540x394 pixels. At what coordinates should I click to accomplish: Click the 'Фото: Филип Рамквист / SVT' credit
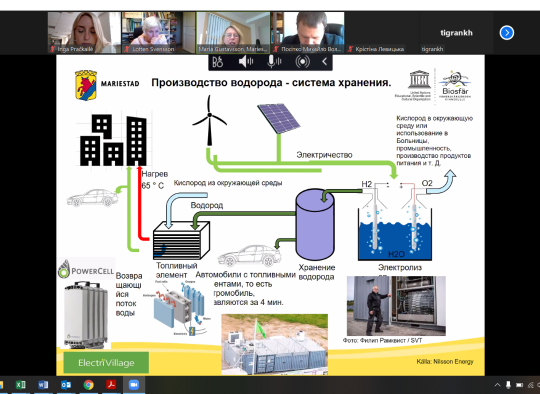coord(382,340)
